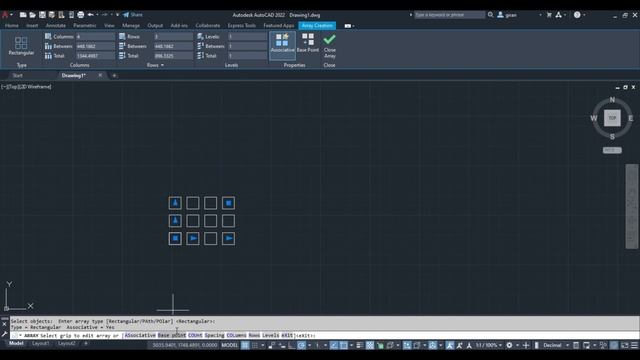The width and height of the screenshot is (640, 360).
Task: Click the TOP face of the ViewCube
Action: pyautogui.click(x=612, y=118)
